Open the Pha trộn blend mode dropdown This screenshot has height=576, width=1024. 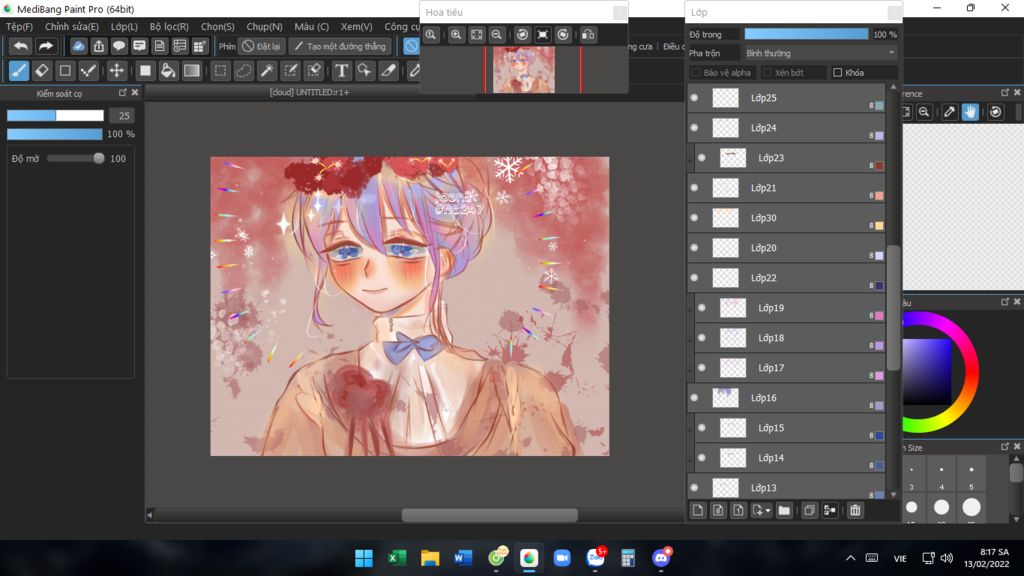tap(820, 53)
